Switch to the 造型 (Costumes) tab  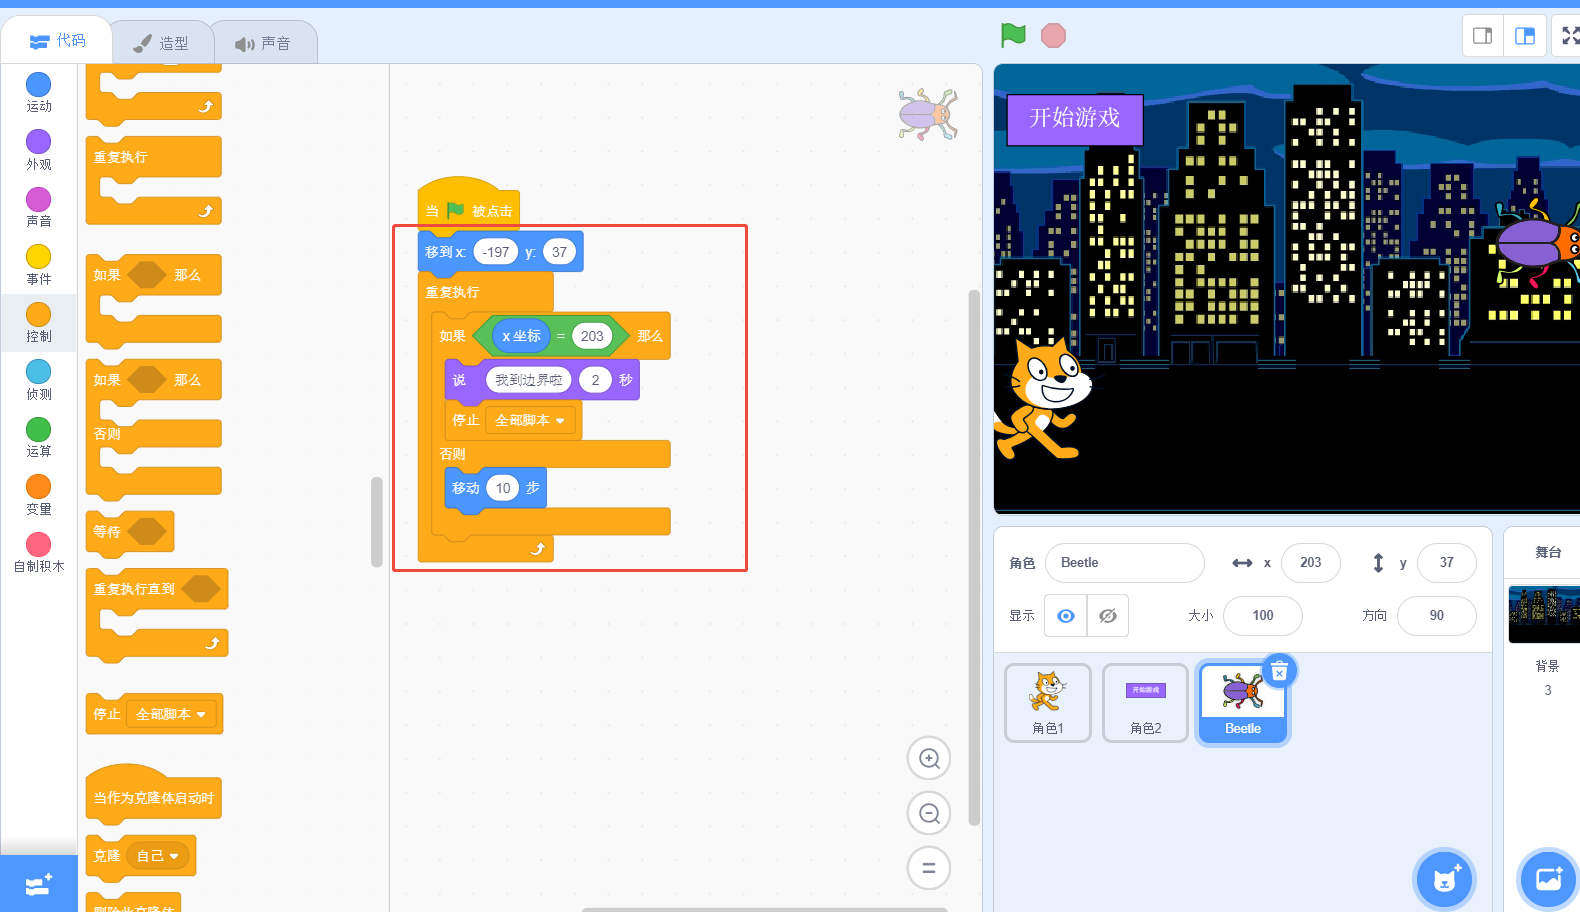click(x=161, y=43)
